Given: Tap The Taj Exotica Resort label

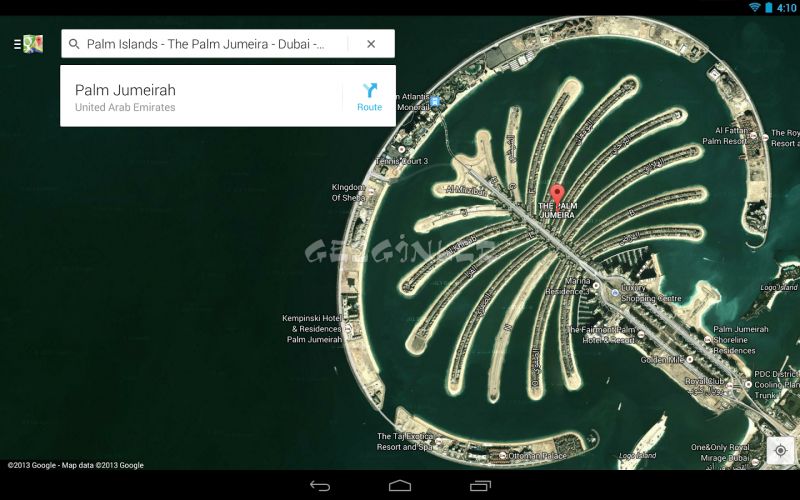Looking at the screenshot, I should pyautogui.click(x=405, y=441).
